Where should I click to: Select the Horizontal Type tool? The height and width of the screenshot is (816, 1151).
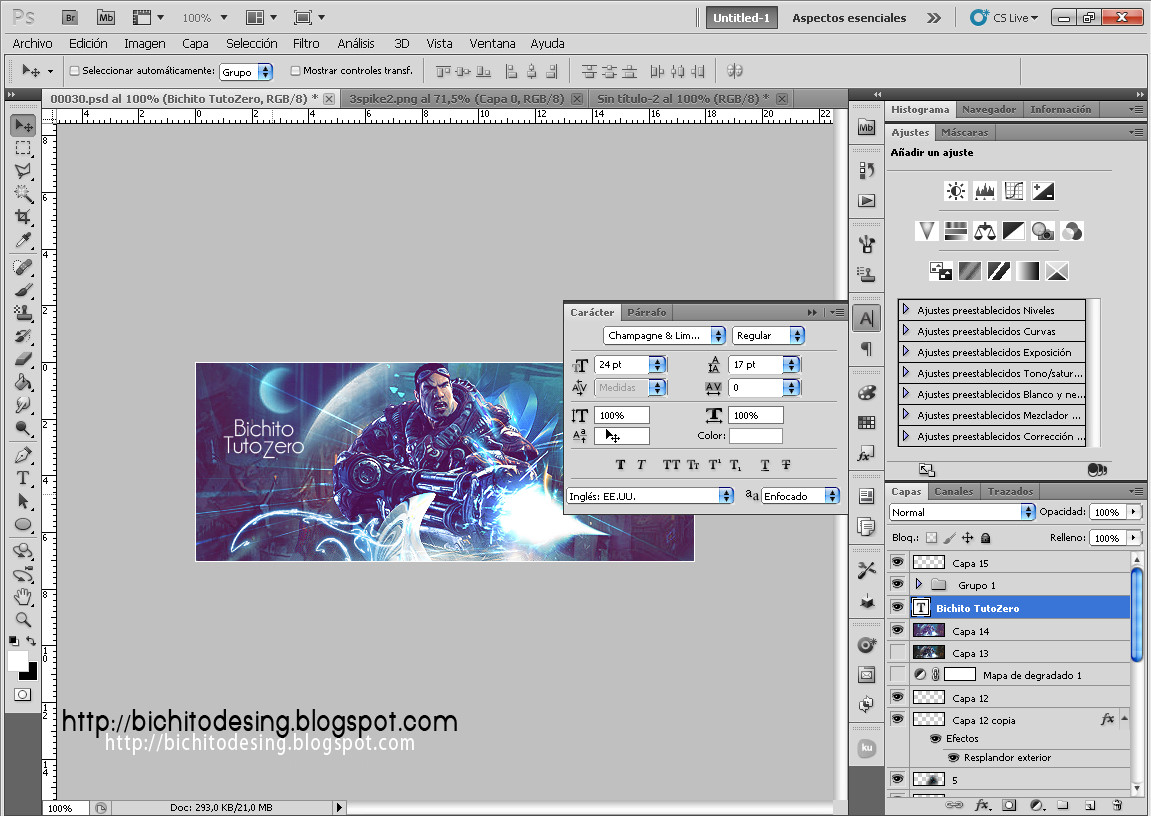point(23,478)
